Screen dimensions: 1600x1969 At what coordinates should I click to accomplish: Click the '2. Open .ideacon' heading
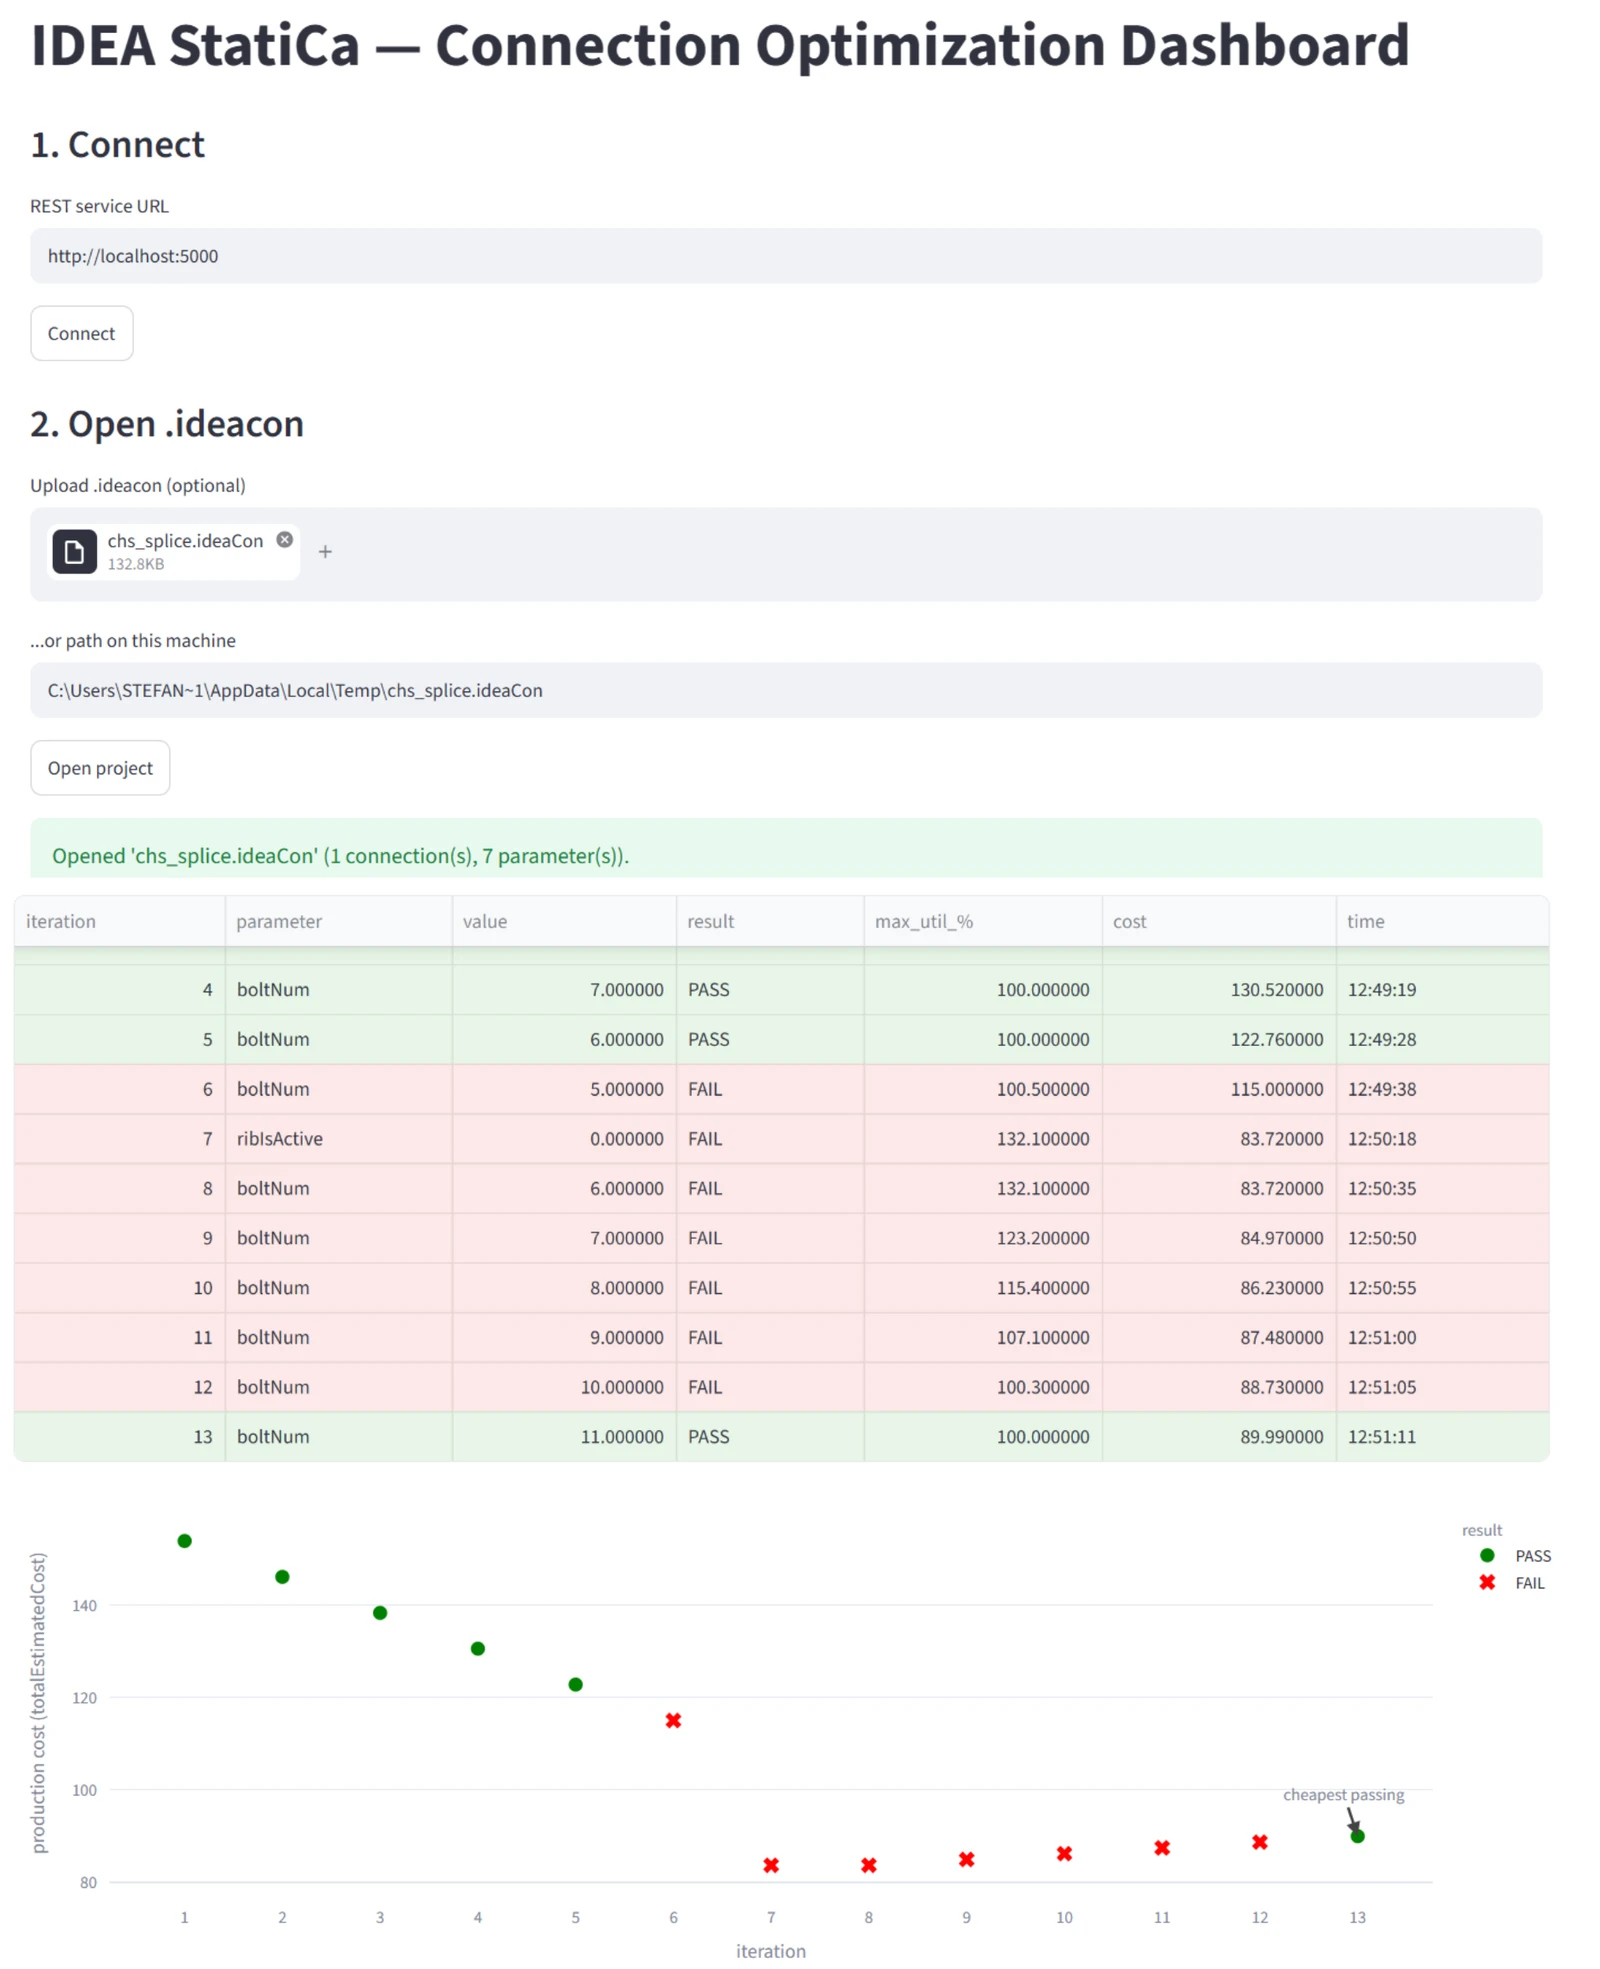pos(167,424)
